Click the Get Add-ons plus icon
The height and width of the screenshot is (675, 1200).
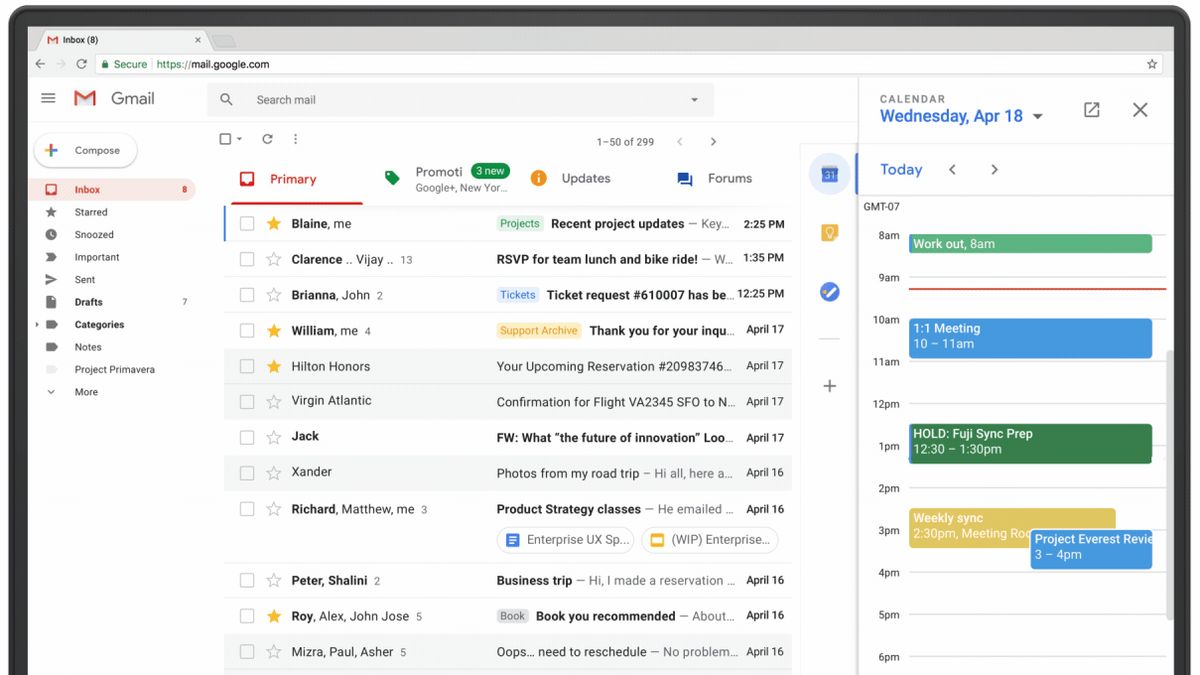pyautogui.click(x=829, y=386)
